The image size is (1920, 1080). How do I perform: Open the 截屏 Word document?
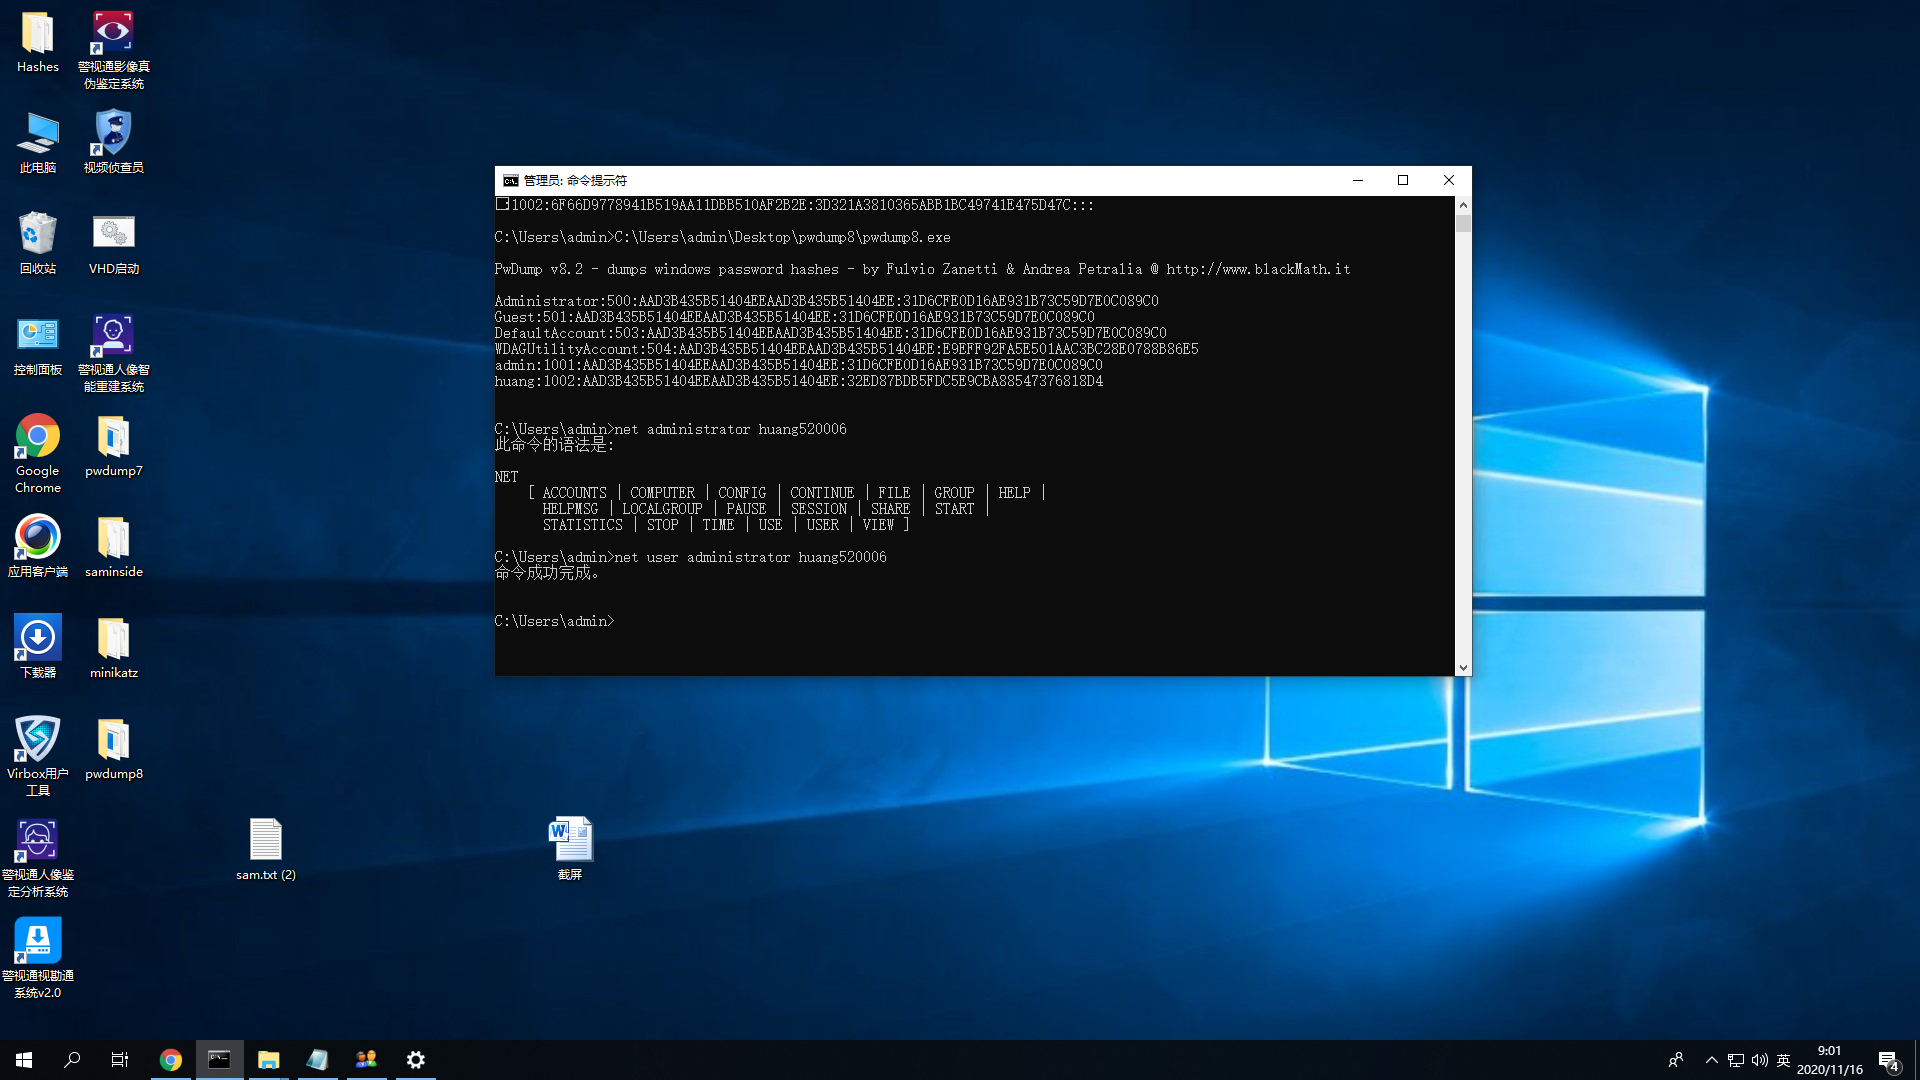point(570,840)
